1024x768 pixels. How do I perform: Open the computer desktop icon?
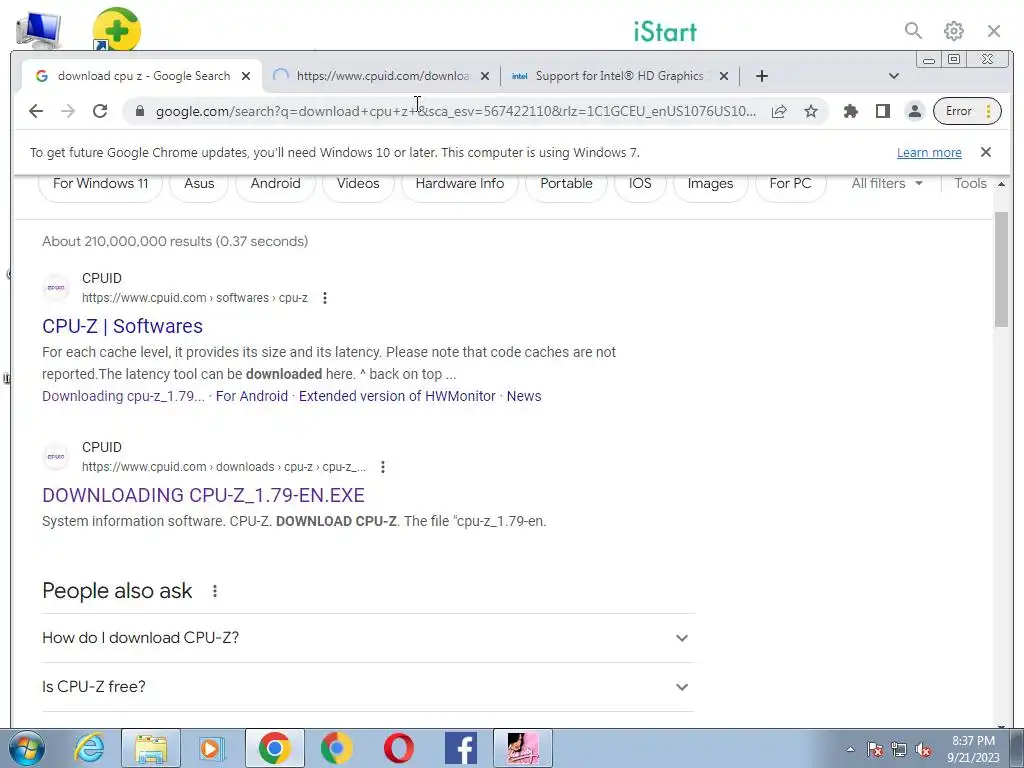39,30
